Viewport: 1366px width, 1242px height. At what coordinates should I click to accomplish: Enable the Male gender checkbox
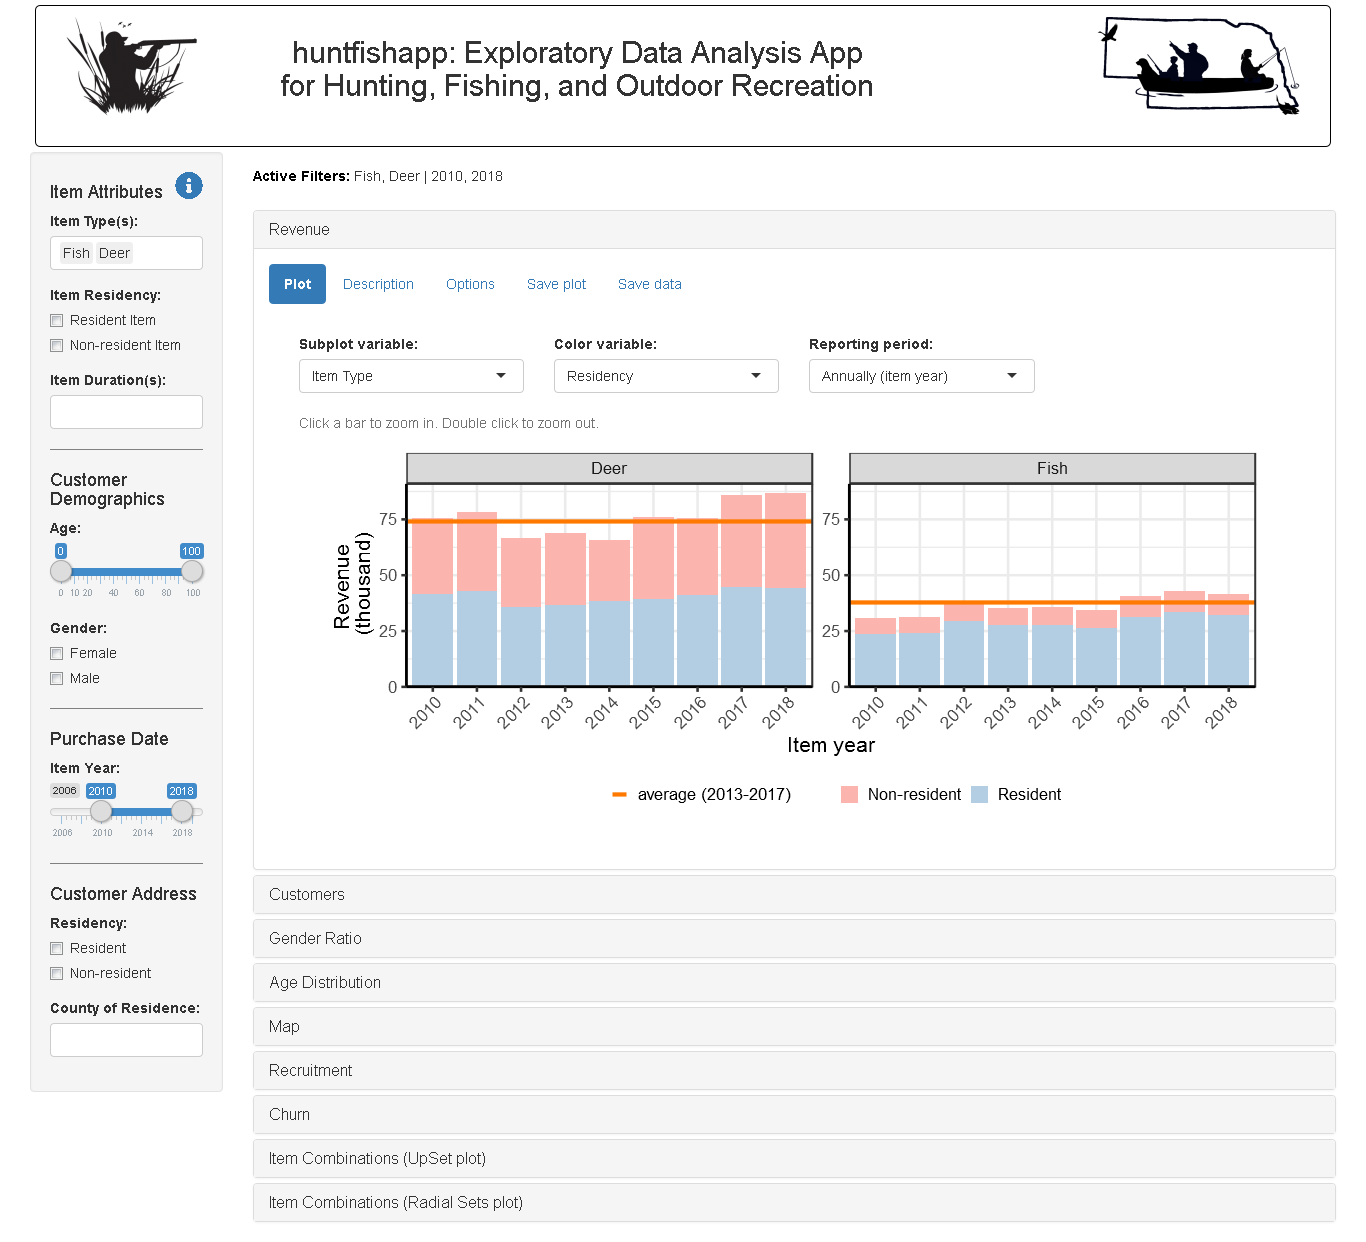click(57, 679)
